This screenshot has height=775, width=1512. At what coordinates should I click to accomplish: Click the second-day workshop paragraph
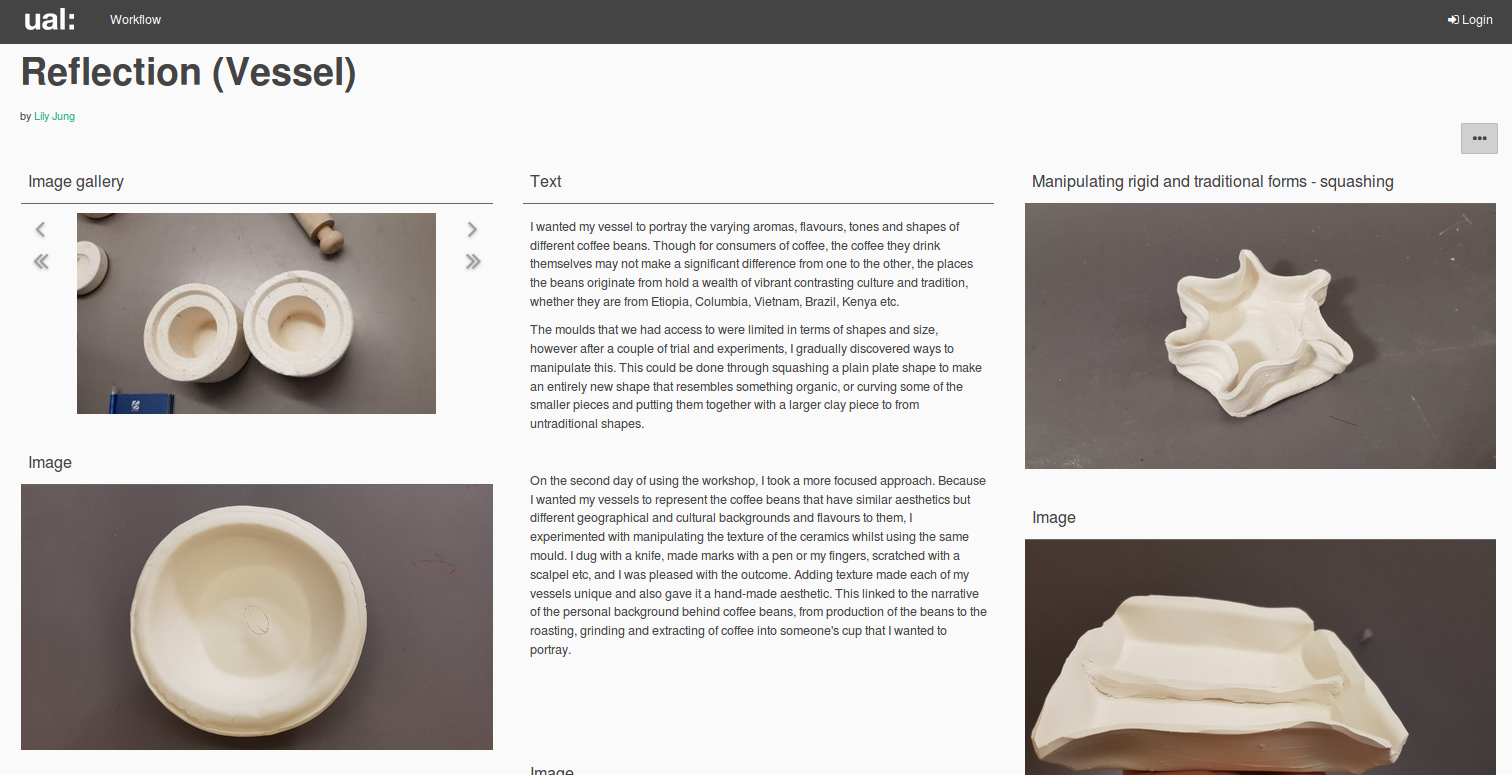[758, 565]
